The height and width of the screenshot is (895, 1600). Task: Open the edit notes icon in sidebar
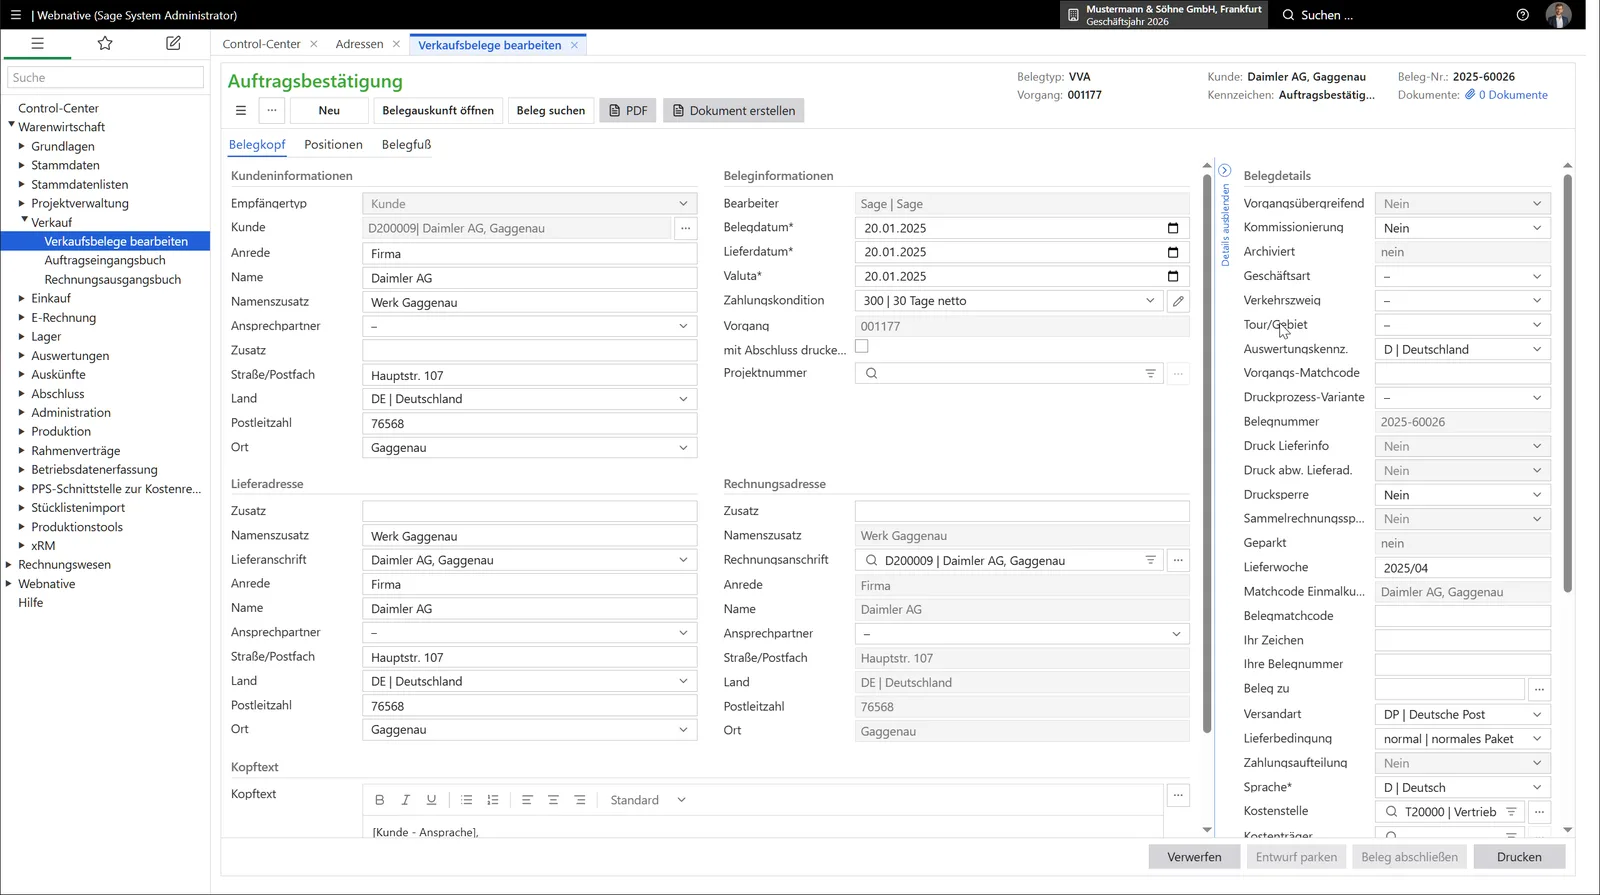tap(173, 44)
